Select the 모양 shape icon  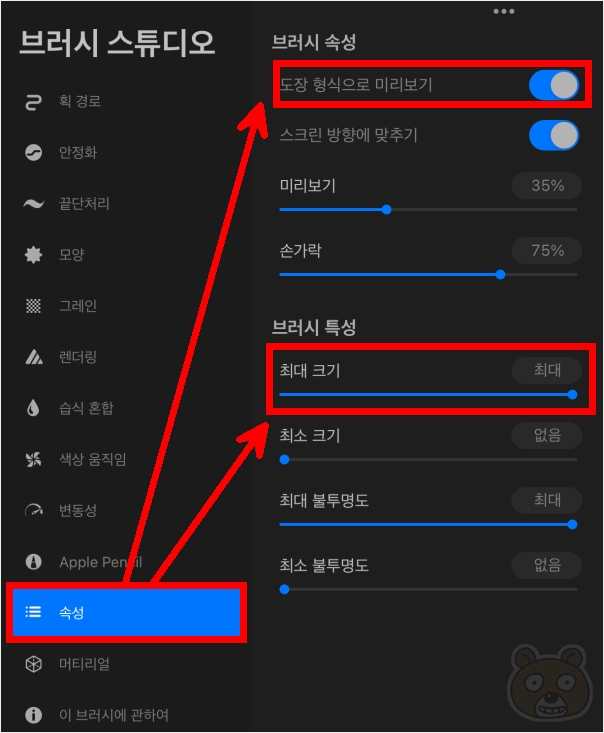33,255
